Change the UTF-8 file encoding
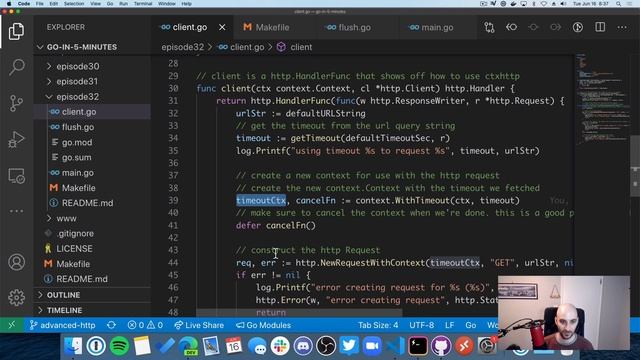 (422, 325)
